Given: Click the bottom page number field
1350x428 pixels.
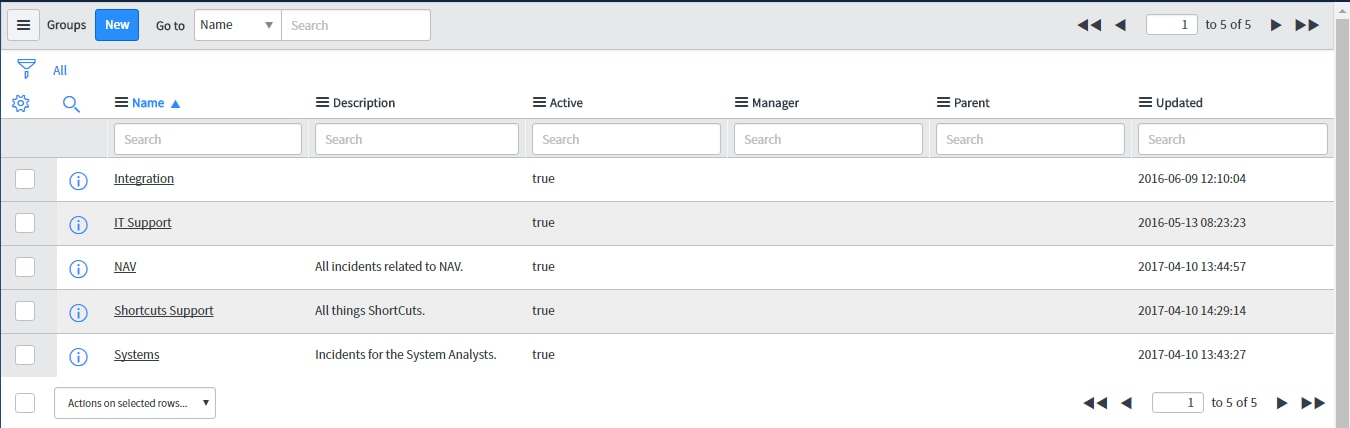Looking at the screenshot, I should click(x=1178, y=403).
